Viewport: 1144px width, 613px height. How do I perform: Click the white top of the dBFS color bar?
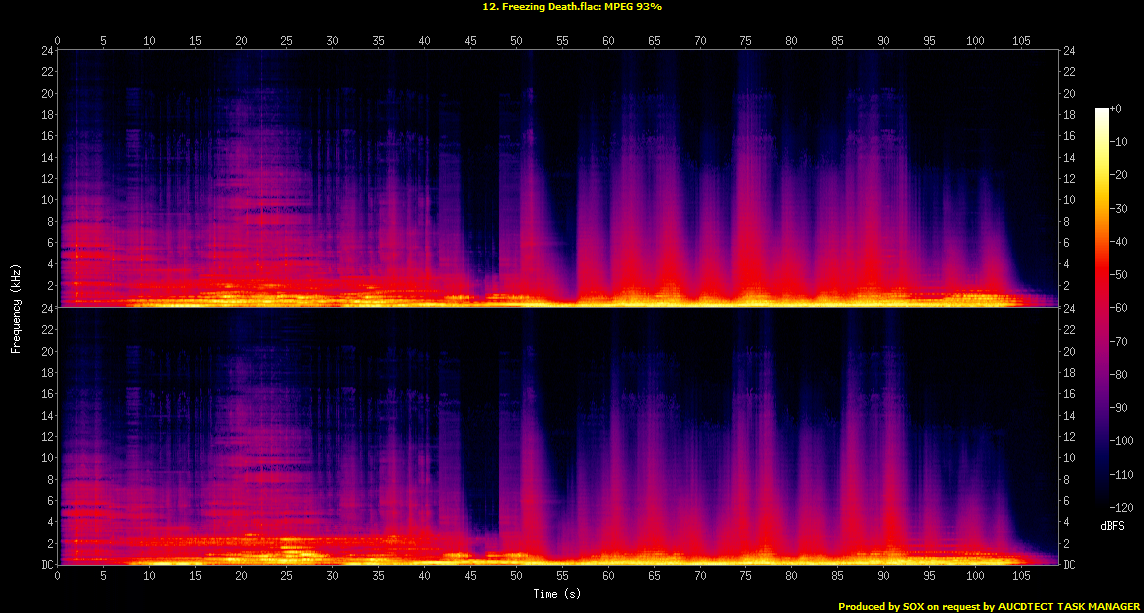[1102, 110]
